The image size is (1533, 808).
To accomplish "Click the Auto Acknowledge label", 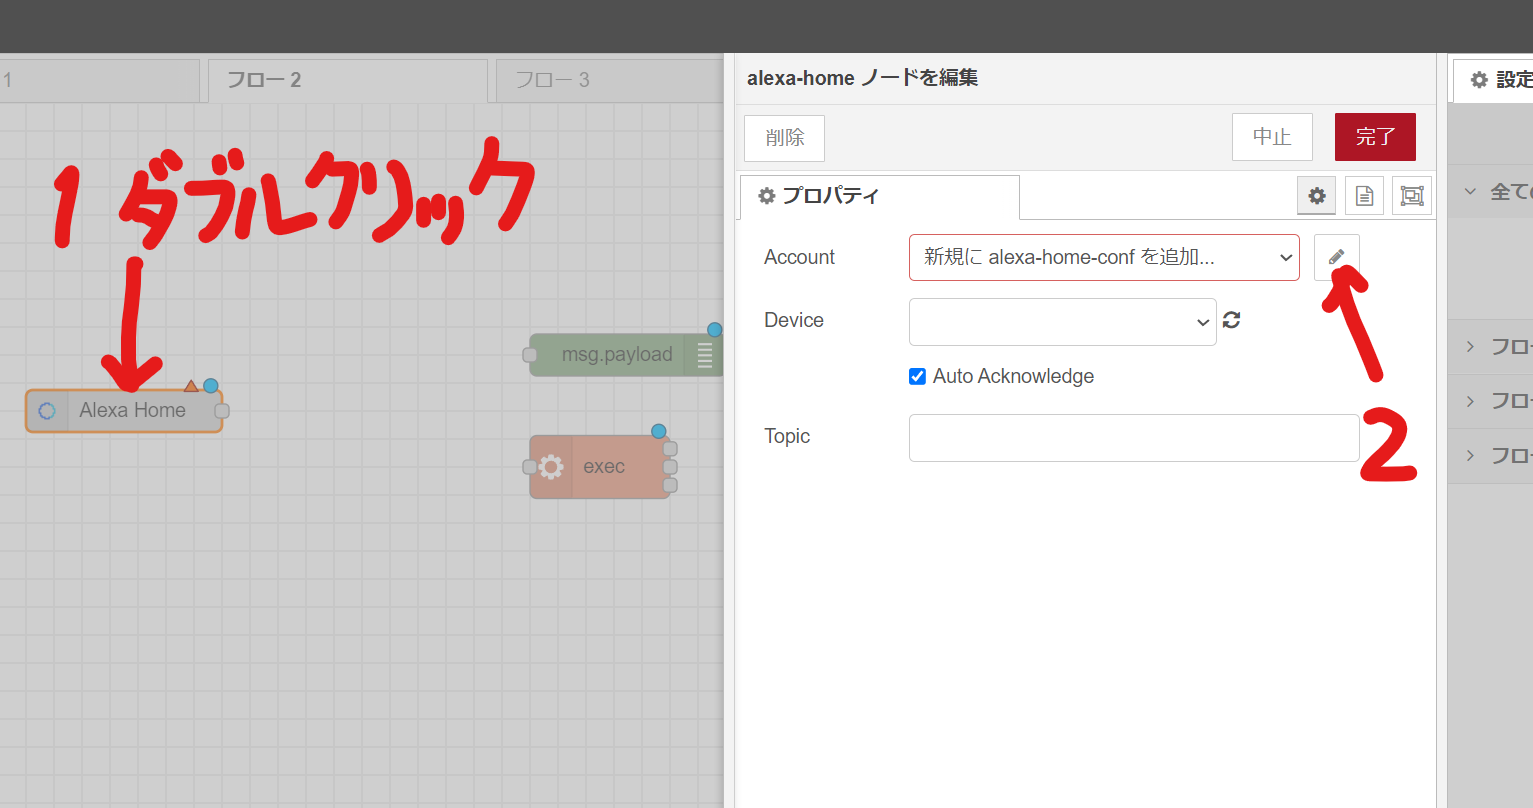I will coord(1013,376).
